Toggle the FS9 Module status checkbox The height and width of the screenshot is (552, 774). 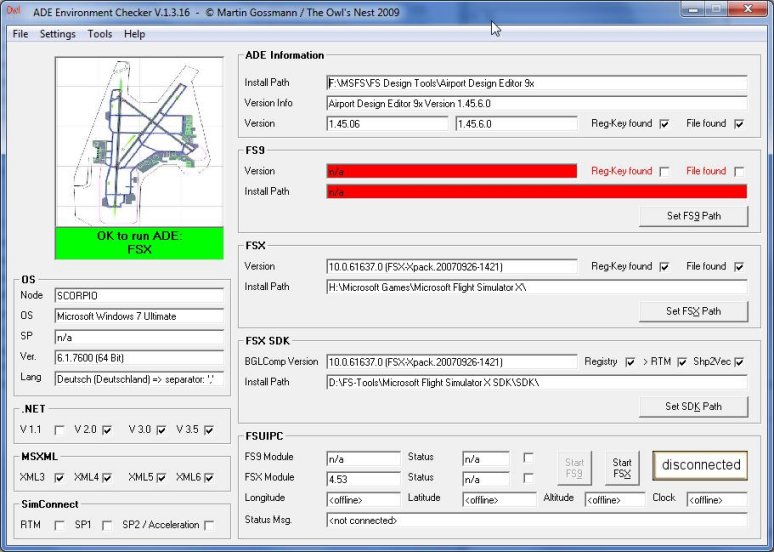[x=528, y=458]
